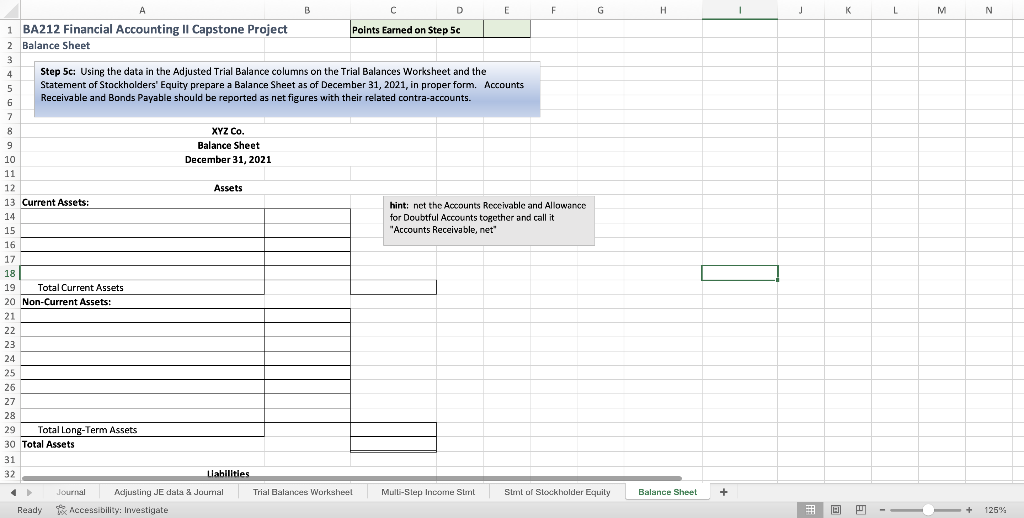Click the Accounts Receivable hint box

488,220
